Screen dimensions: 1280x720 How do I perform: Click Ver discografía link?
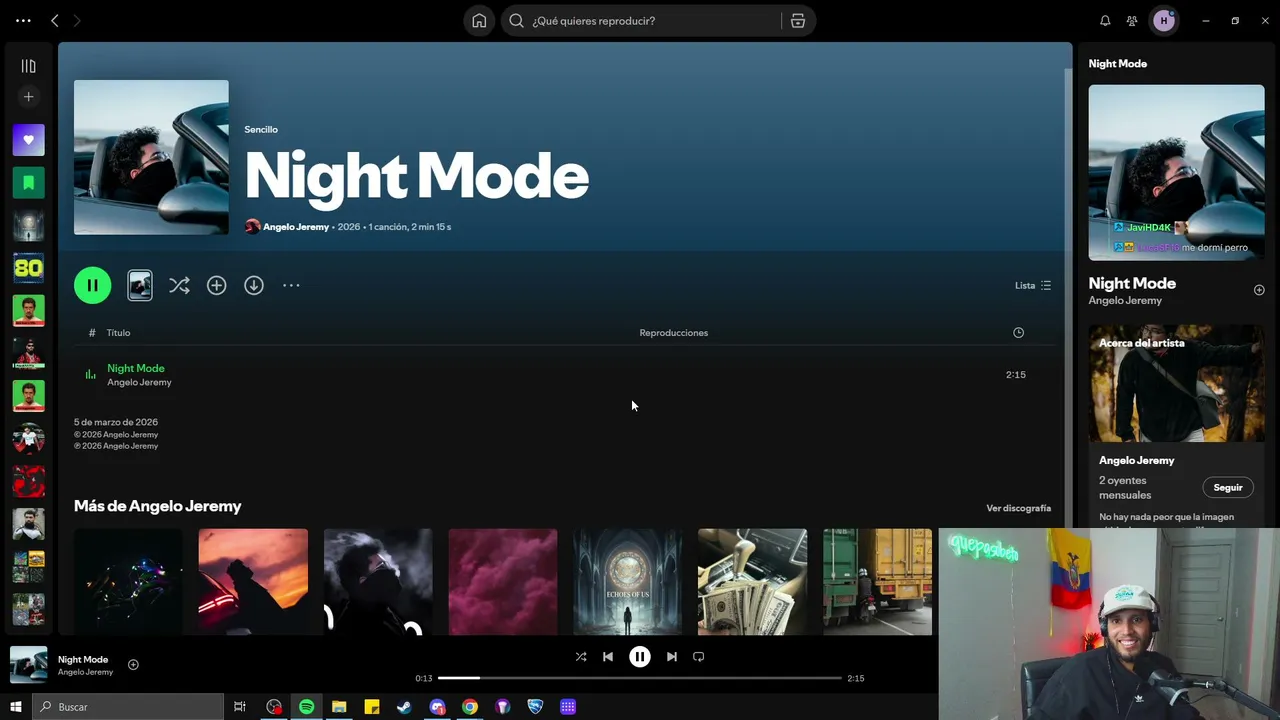[1018, 508]
